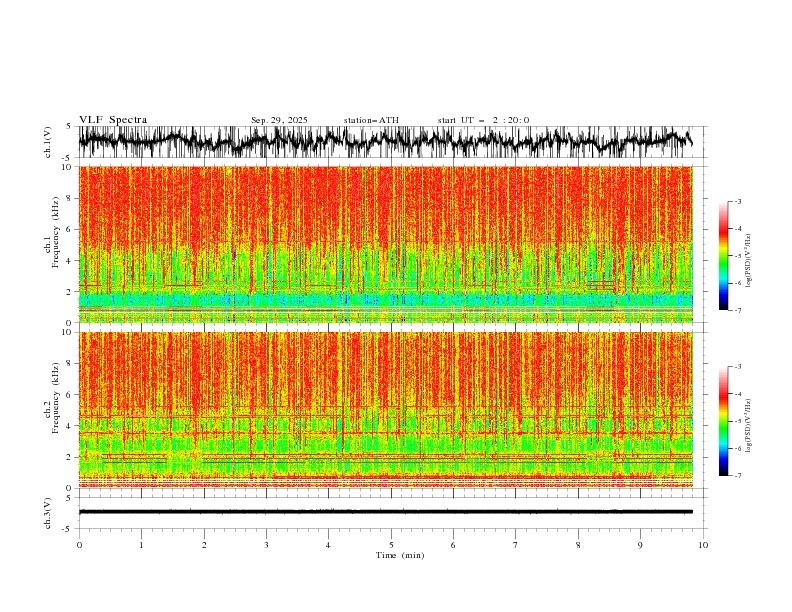The height and width of the screenshot is (612, 792).
Task: Click the ch.2 color bar "log(PSD)(V²/Hz)" label
Action: point(749,425)
